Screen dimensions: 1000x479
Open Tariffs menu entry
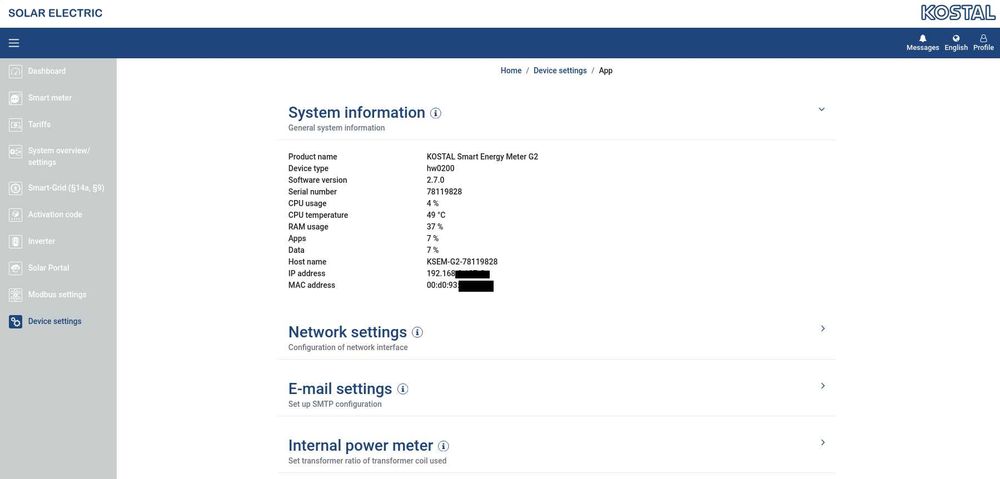[39, 125]
